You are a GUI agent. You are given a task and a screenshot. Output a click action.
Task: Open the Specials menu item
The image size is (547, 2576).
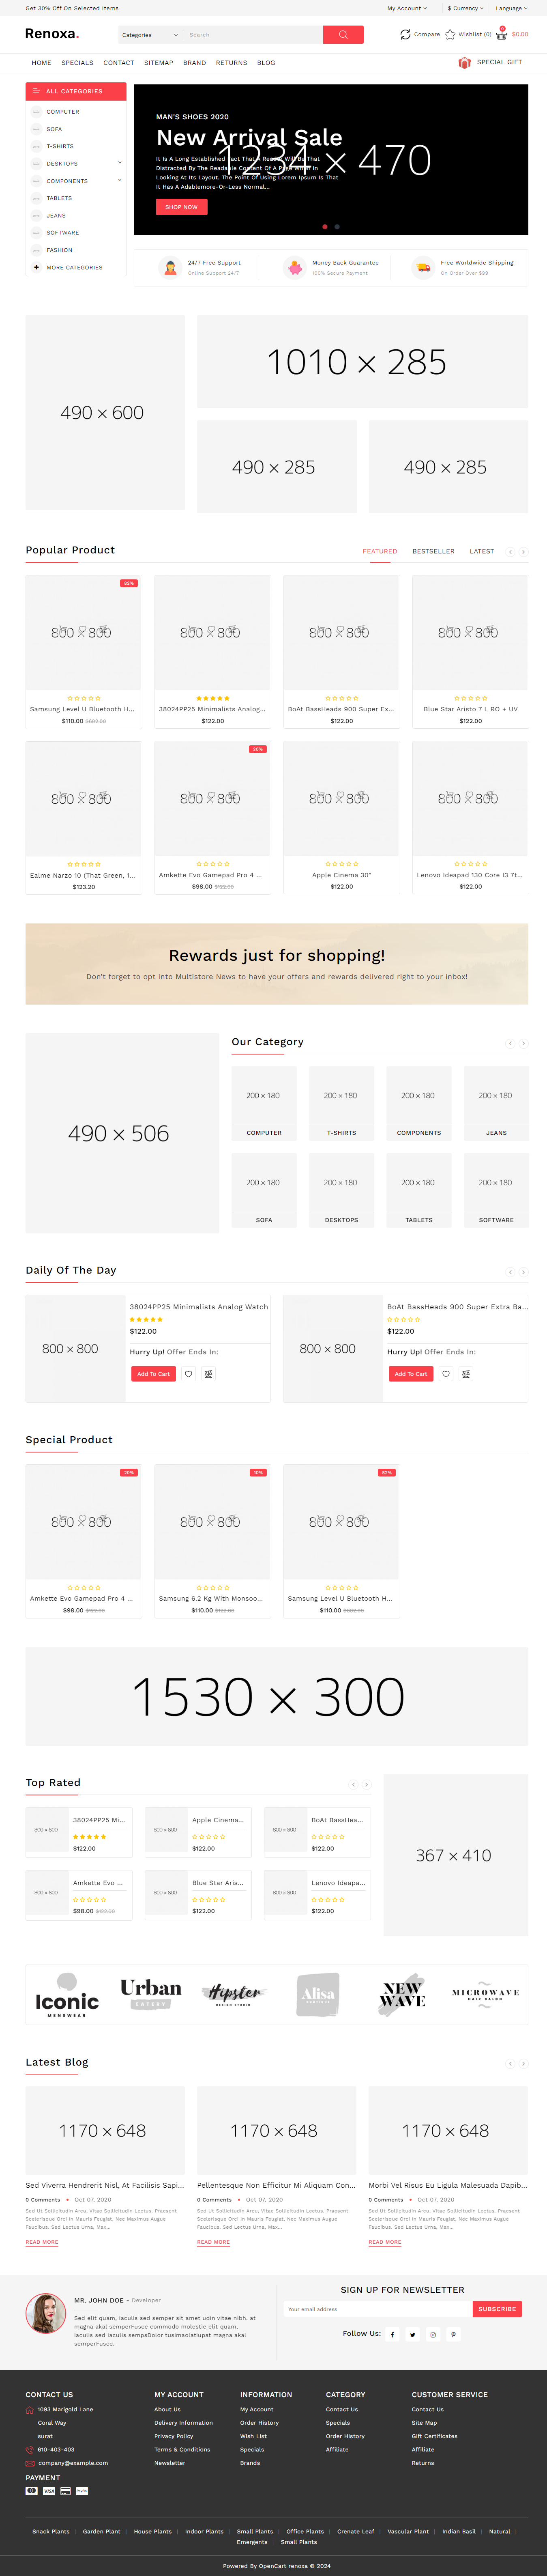pos(77,63)
